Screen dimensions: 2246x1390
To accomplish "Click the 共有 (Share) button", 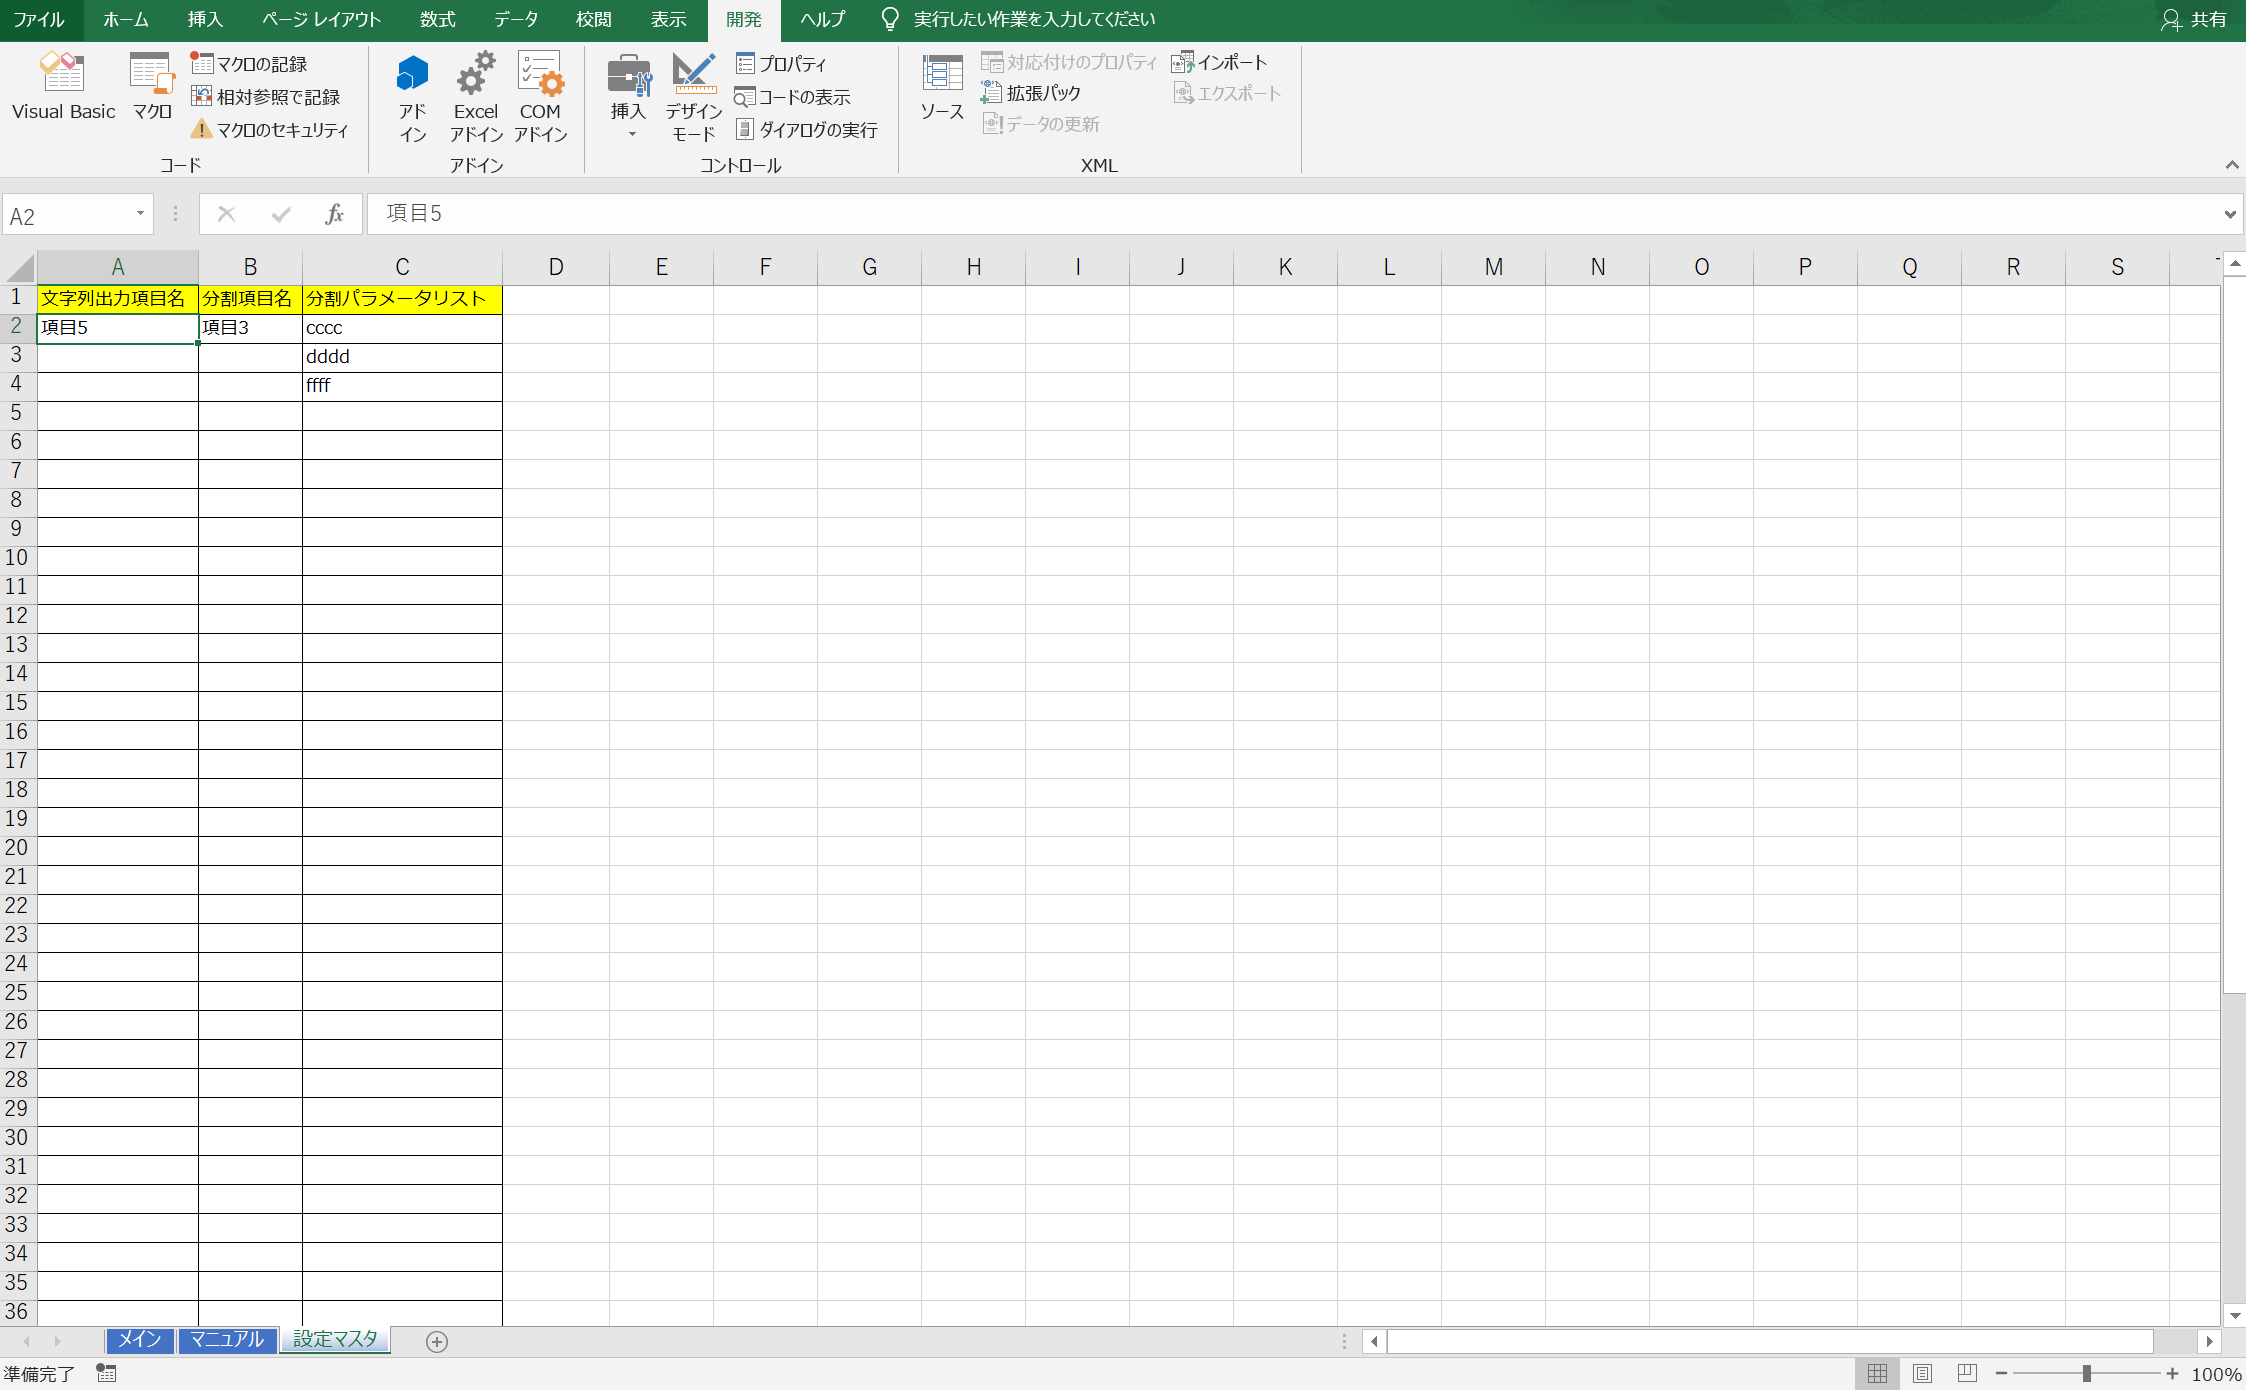I will pos(2194,19).
